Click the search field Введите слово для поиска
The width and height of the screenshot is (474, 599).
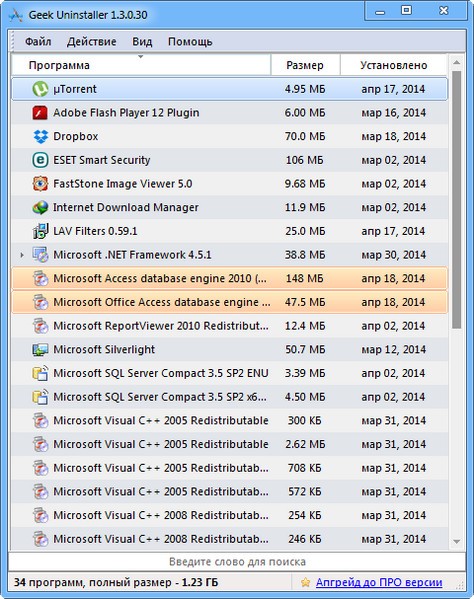click(x=237, y=562)
